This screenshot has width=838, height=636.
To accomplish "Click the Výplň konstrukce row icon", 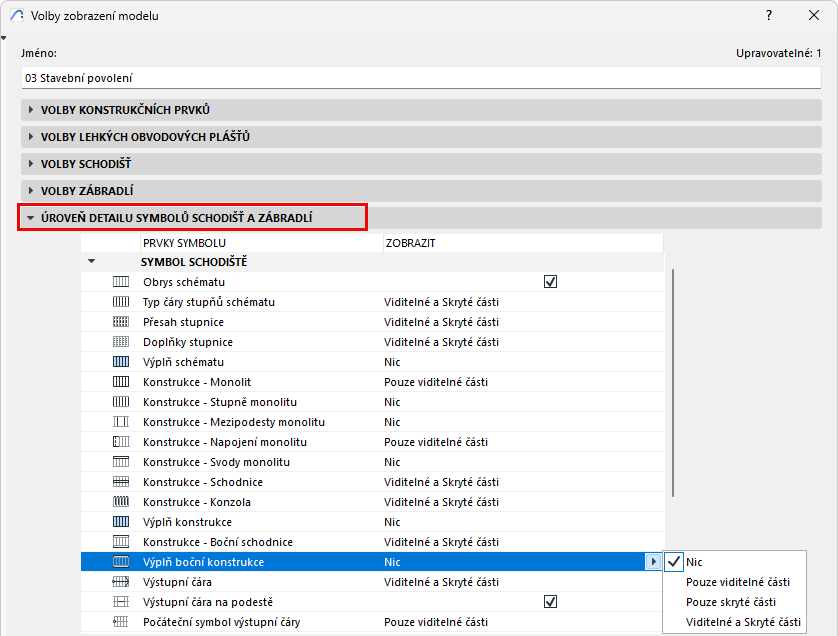I will pyautogui.click(x=121, y=522).
